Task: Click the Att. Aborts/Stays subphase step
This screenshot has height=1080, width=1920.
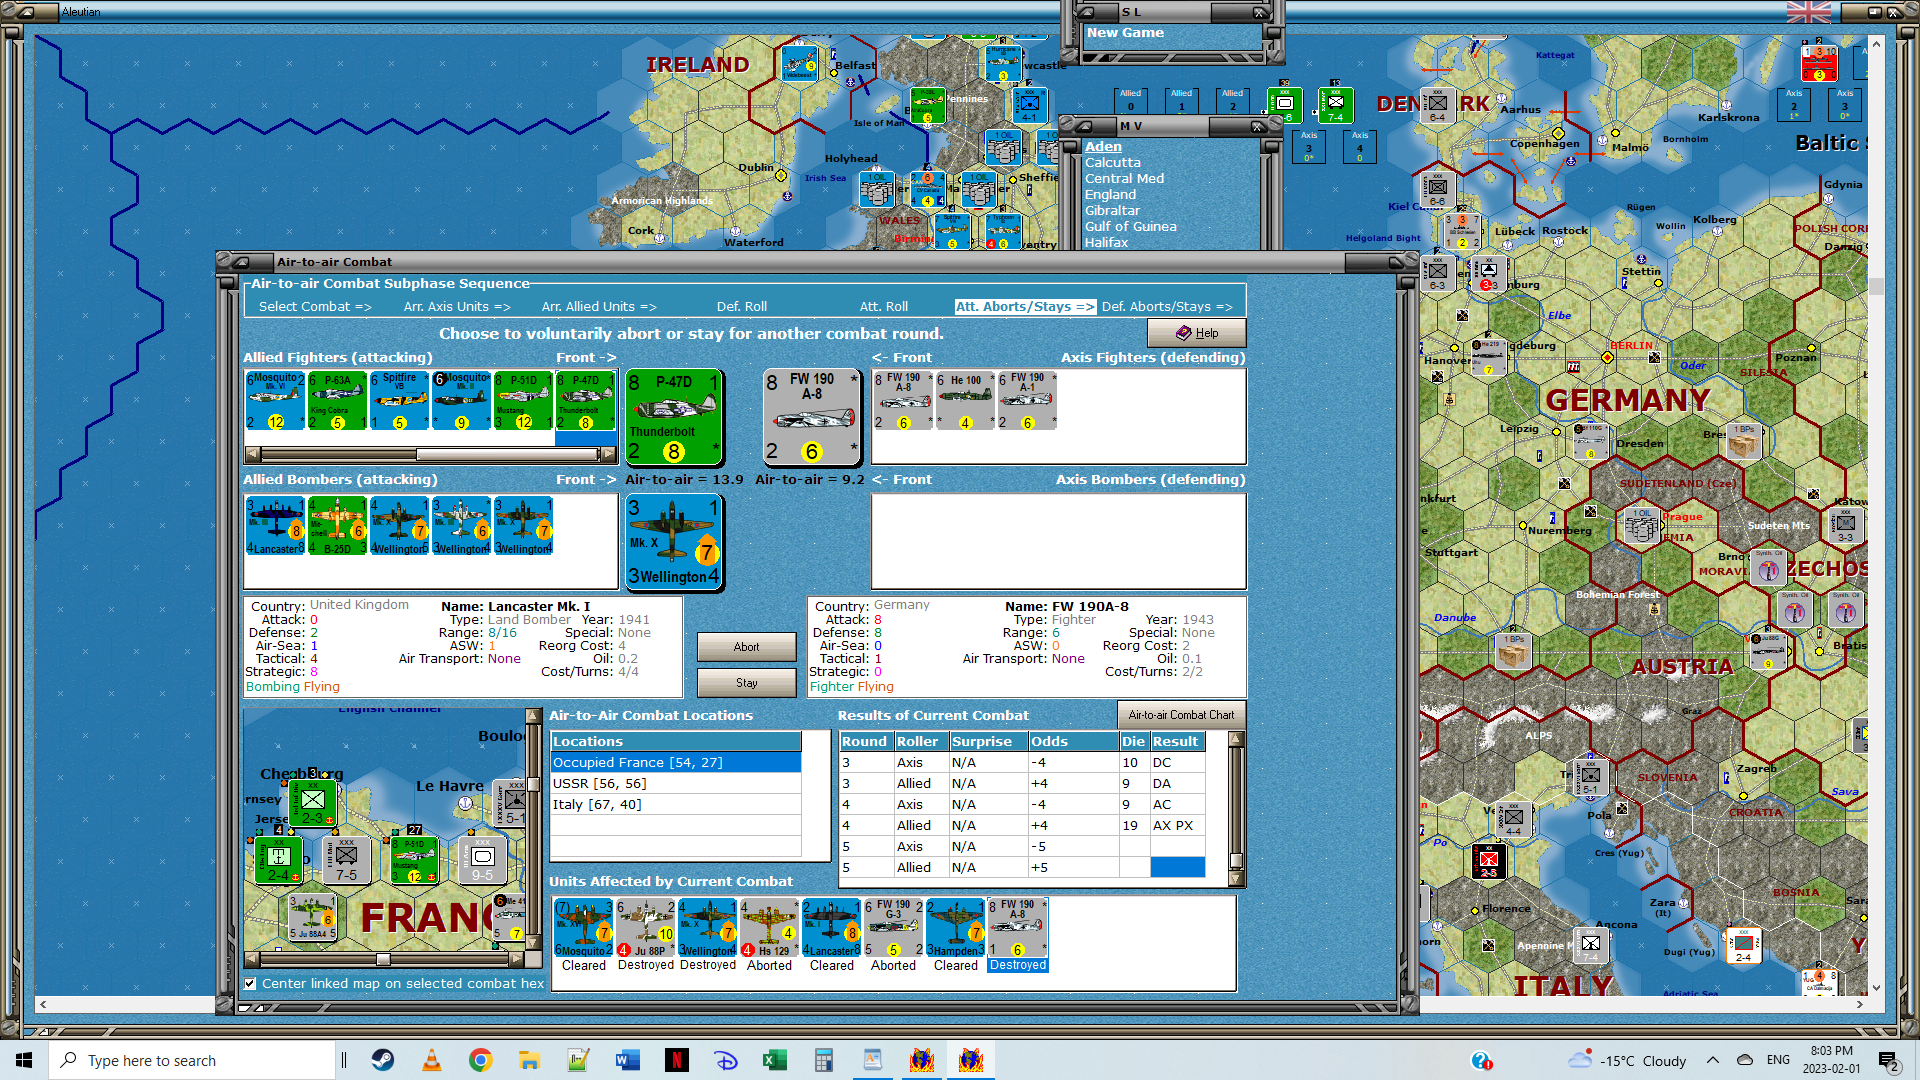Action: 1025,307
